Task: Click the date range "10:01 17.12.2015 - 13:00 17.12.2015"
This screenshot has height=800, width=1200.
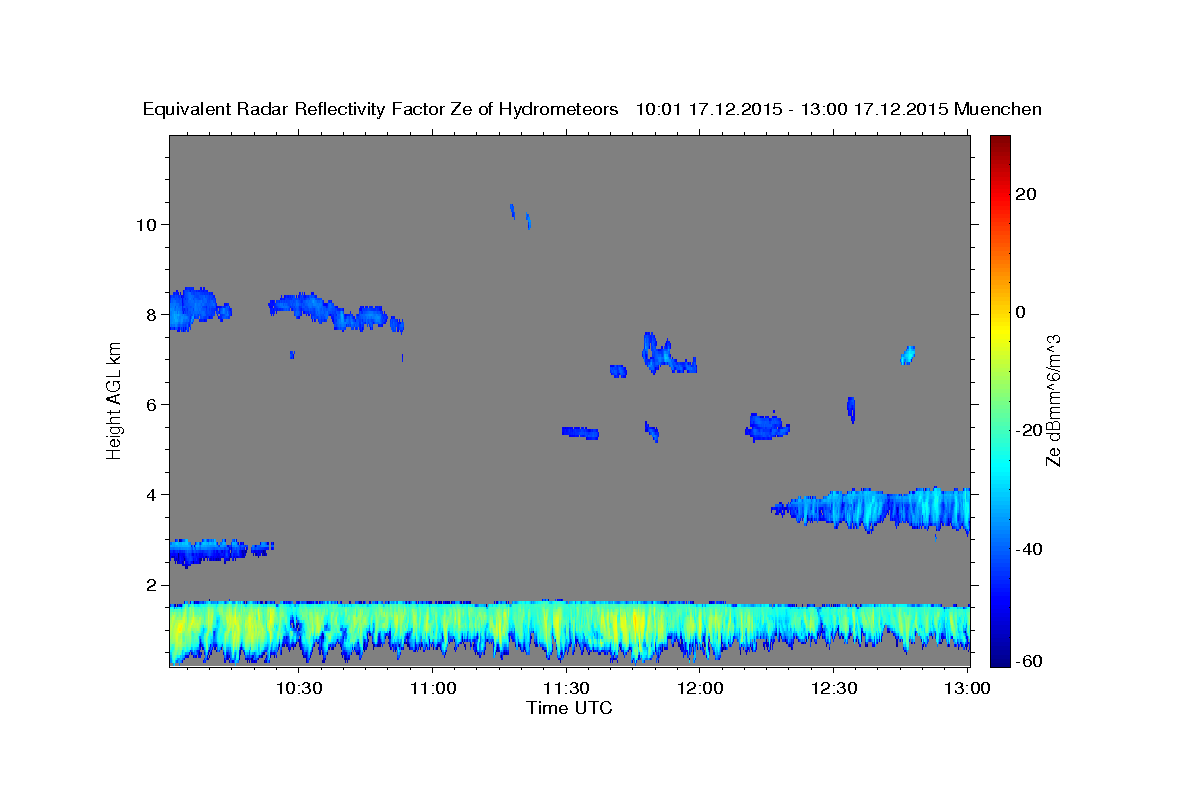Action: [x=792, y=109]
